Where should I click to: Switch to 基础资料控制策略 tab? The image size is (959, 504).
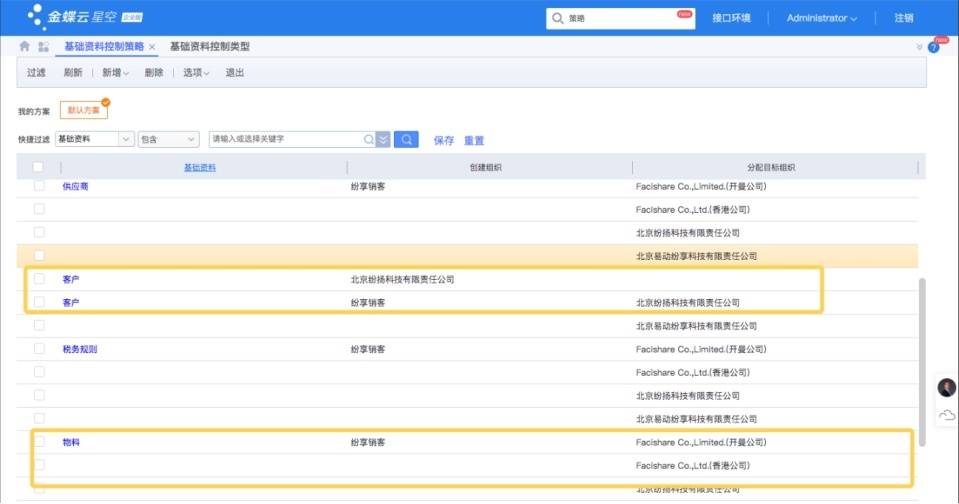(x=104, y=46)
